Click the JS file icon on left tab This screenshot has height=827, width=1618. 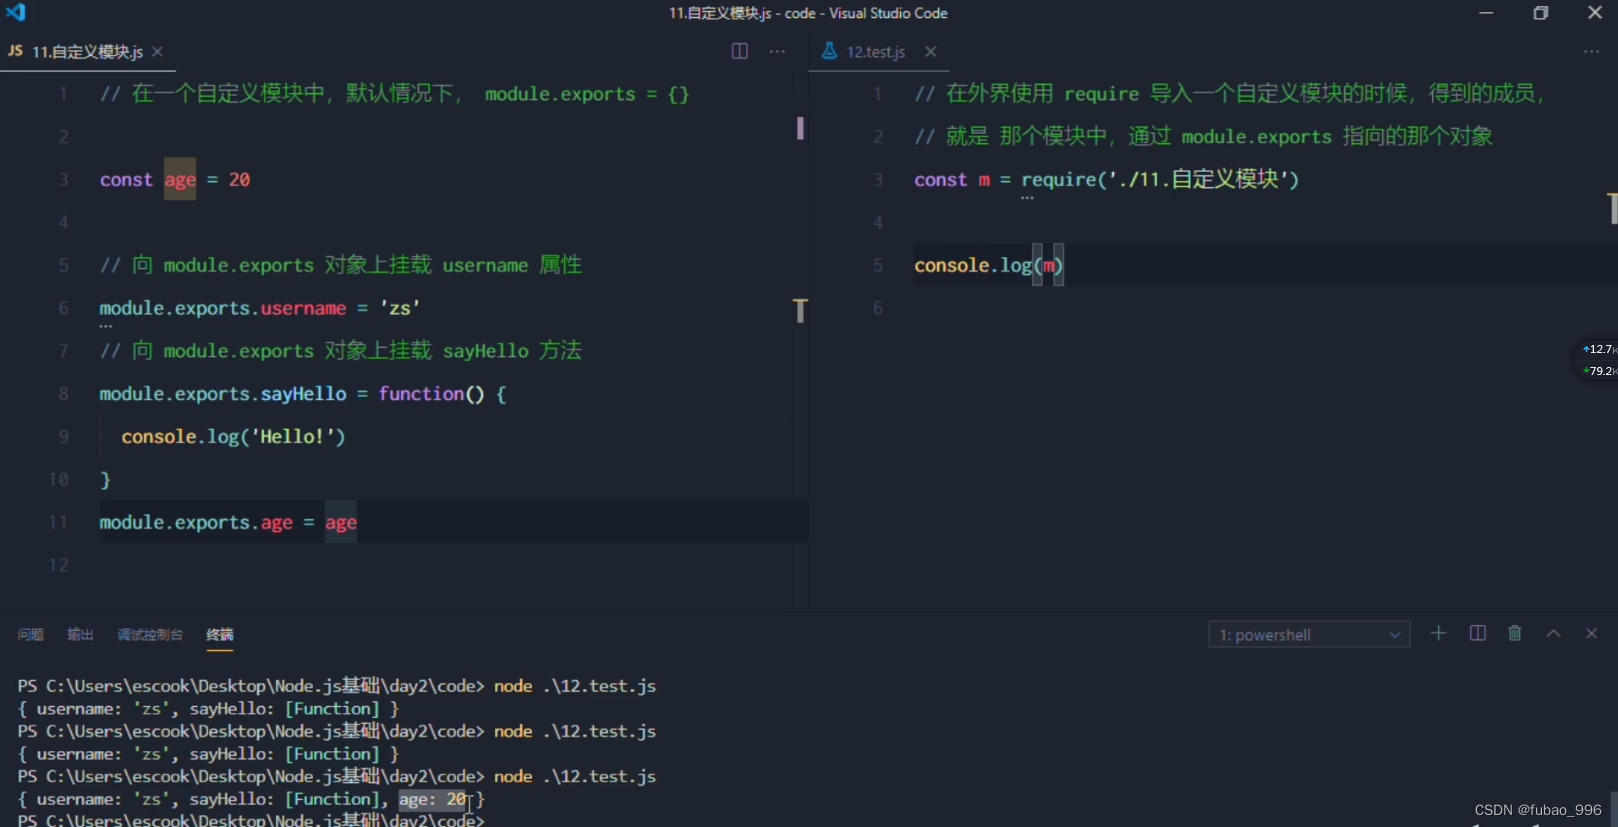pos(15,51)
